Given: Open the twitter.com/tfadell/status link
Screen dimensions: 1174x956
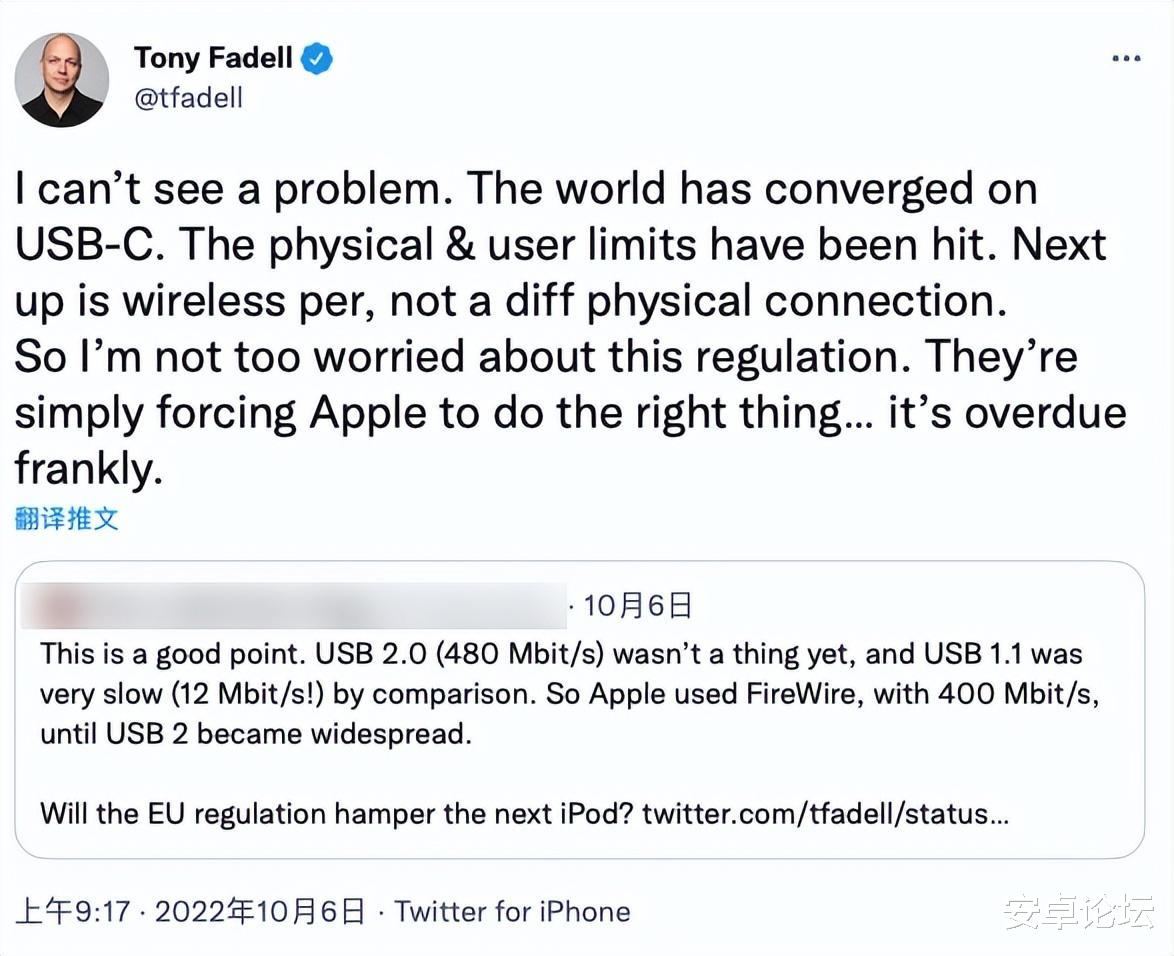Looking at the screenshot, I should [825, 813].
